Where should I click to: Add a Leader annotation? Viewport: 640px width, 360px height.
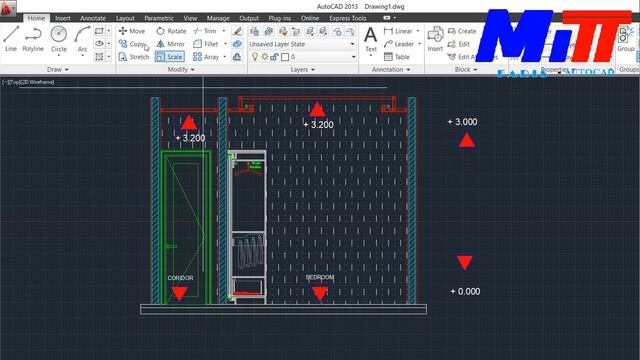pos(399,44)
